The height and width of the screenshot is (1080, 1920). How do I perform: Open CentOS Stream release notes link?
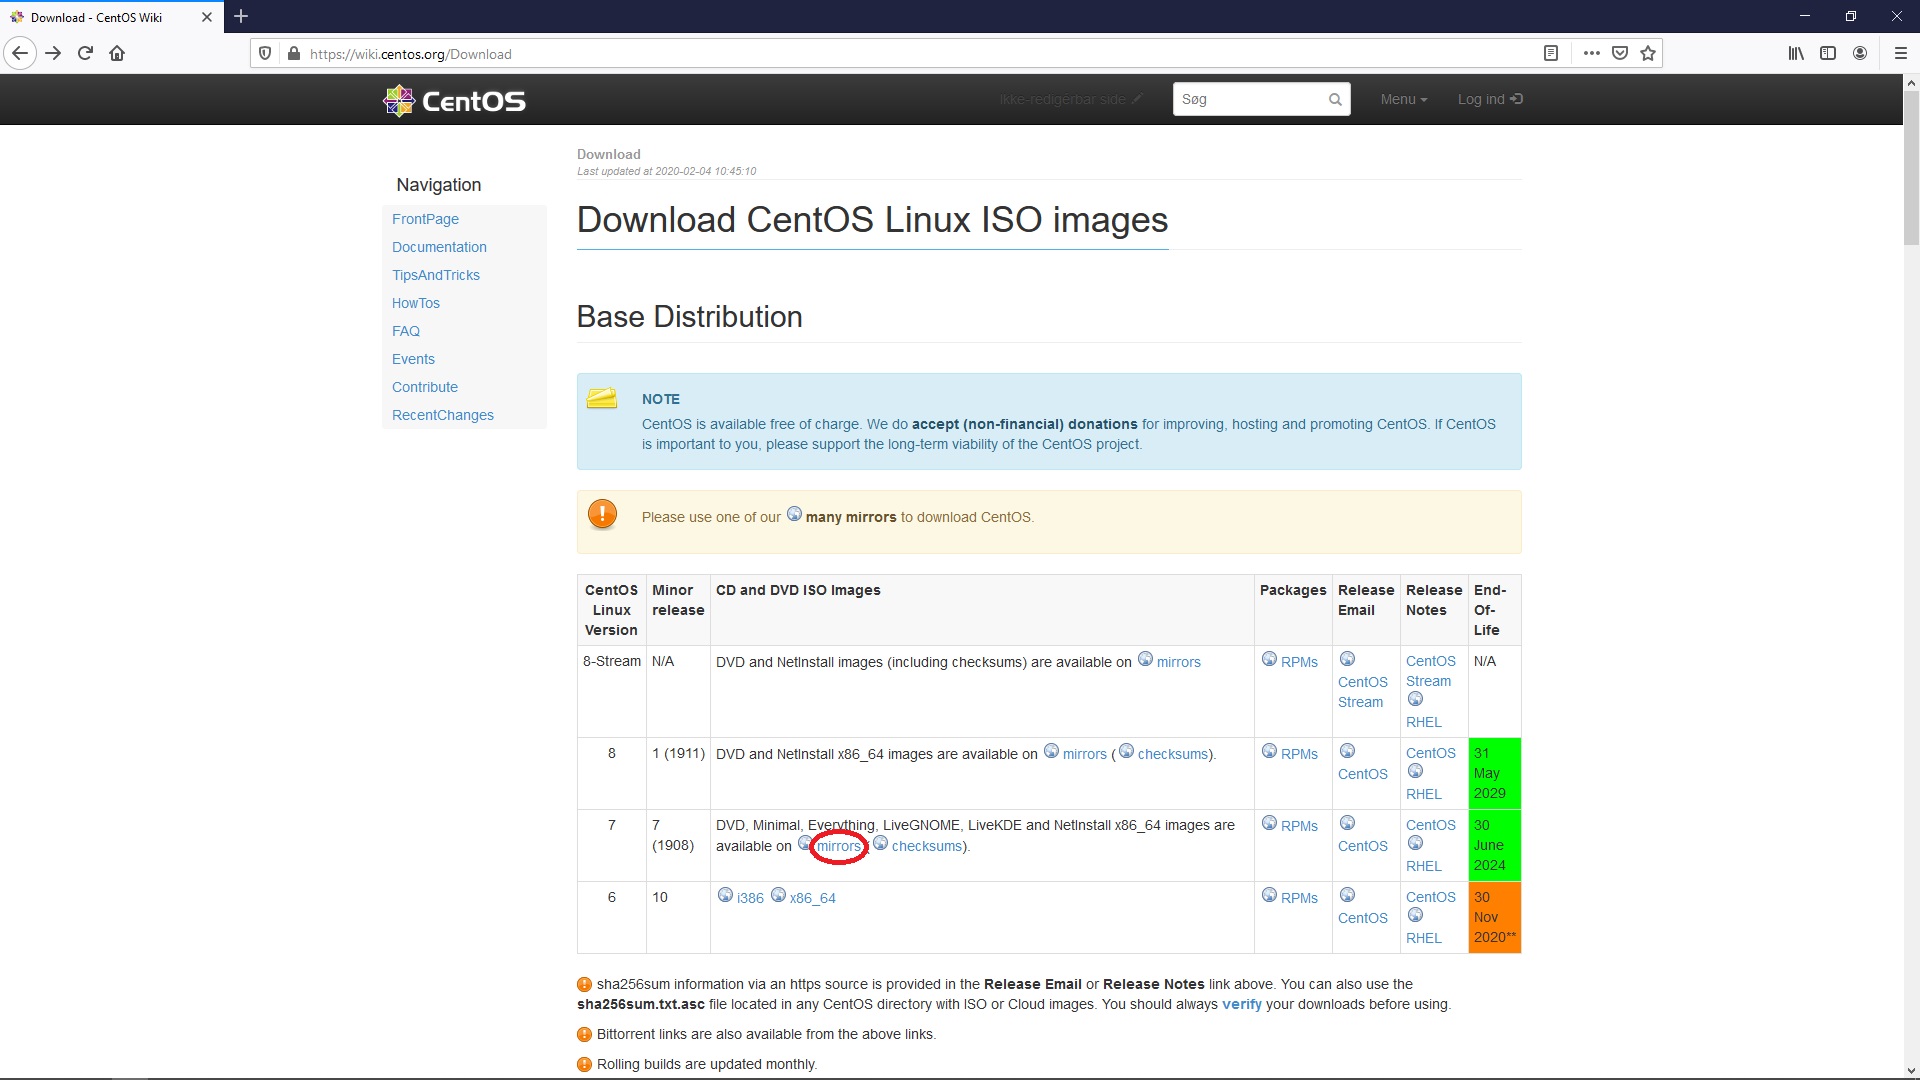tap(1430, 671)
